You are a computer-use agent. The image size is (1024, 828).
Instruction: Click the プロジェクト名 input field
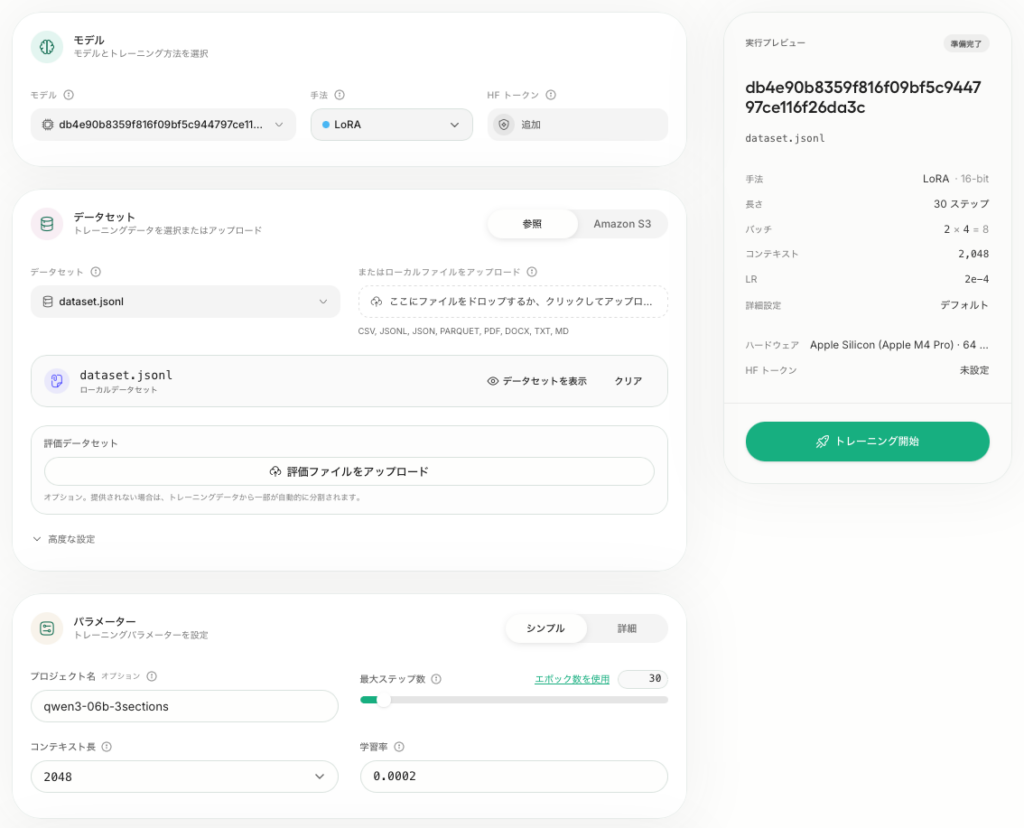tap(184, 707)
